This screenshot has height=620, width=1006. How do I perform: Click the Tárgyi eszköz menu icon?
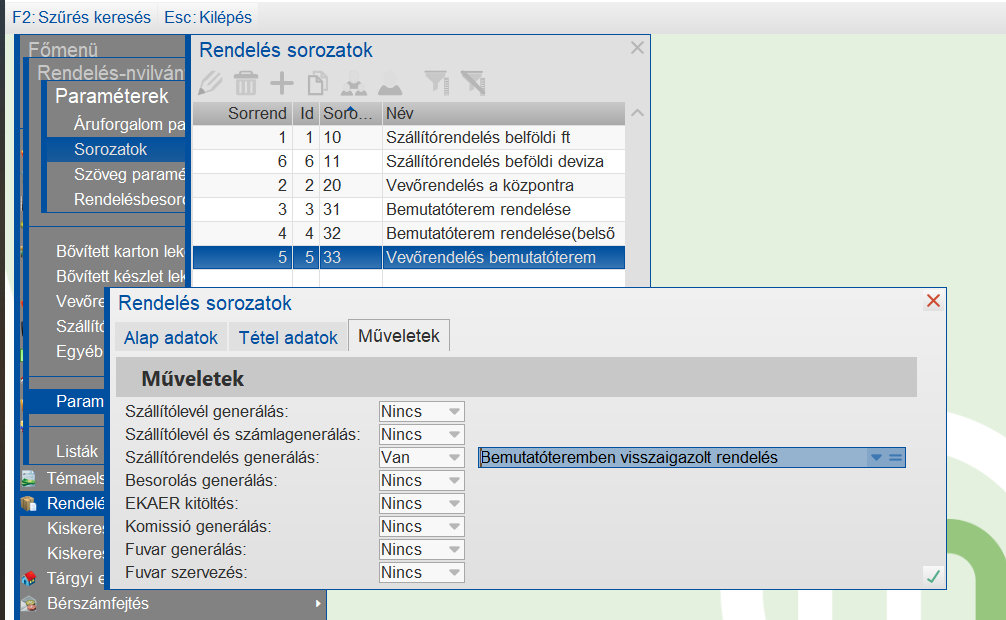tap(28, 578)
